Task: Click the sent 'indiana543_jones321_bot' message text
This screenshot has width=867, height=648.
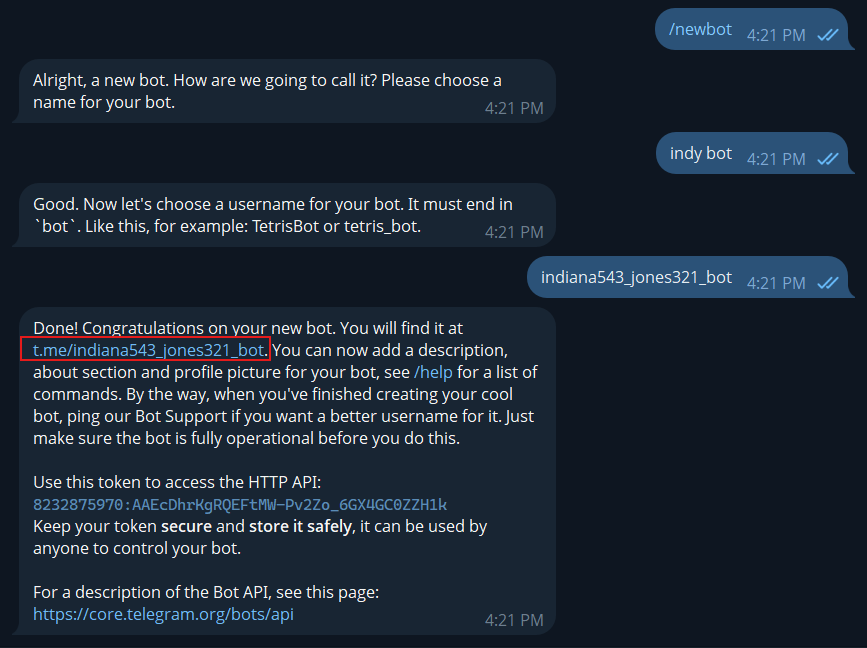Action: (x=636, y=277)
